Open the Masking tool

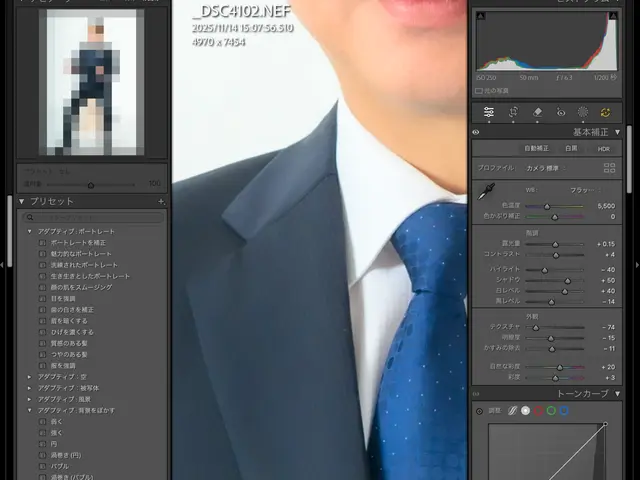click(x=583, y=112)
